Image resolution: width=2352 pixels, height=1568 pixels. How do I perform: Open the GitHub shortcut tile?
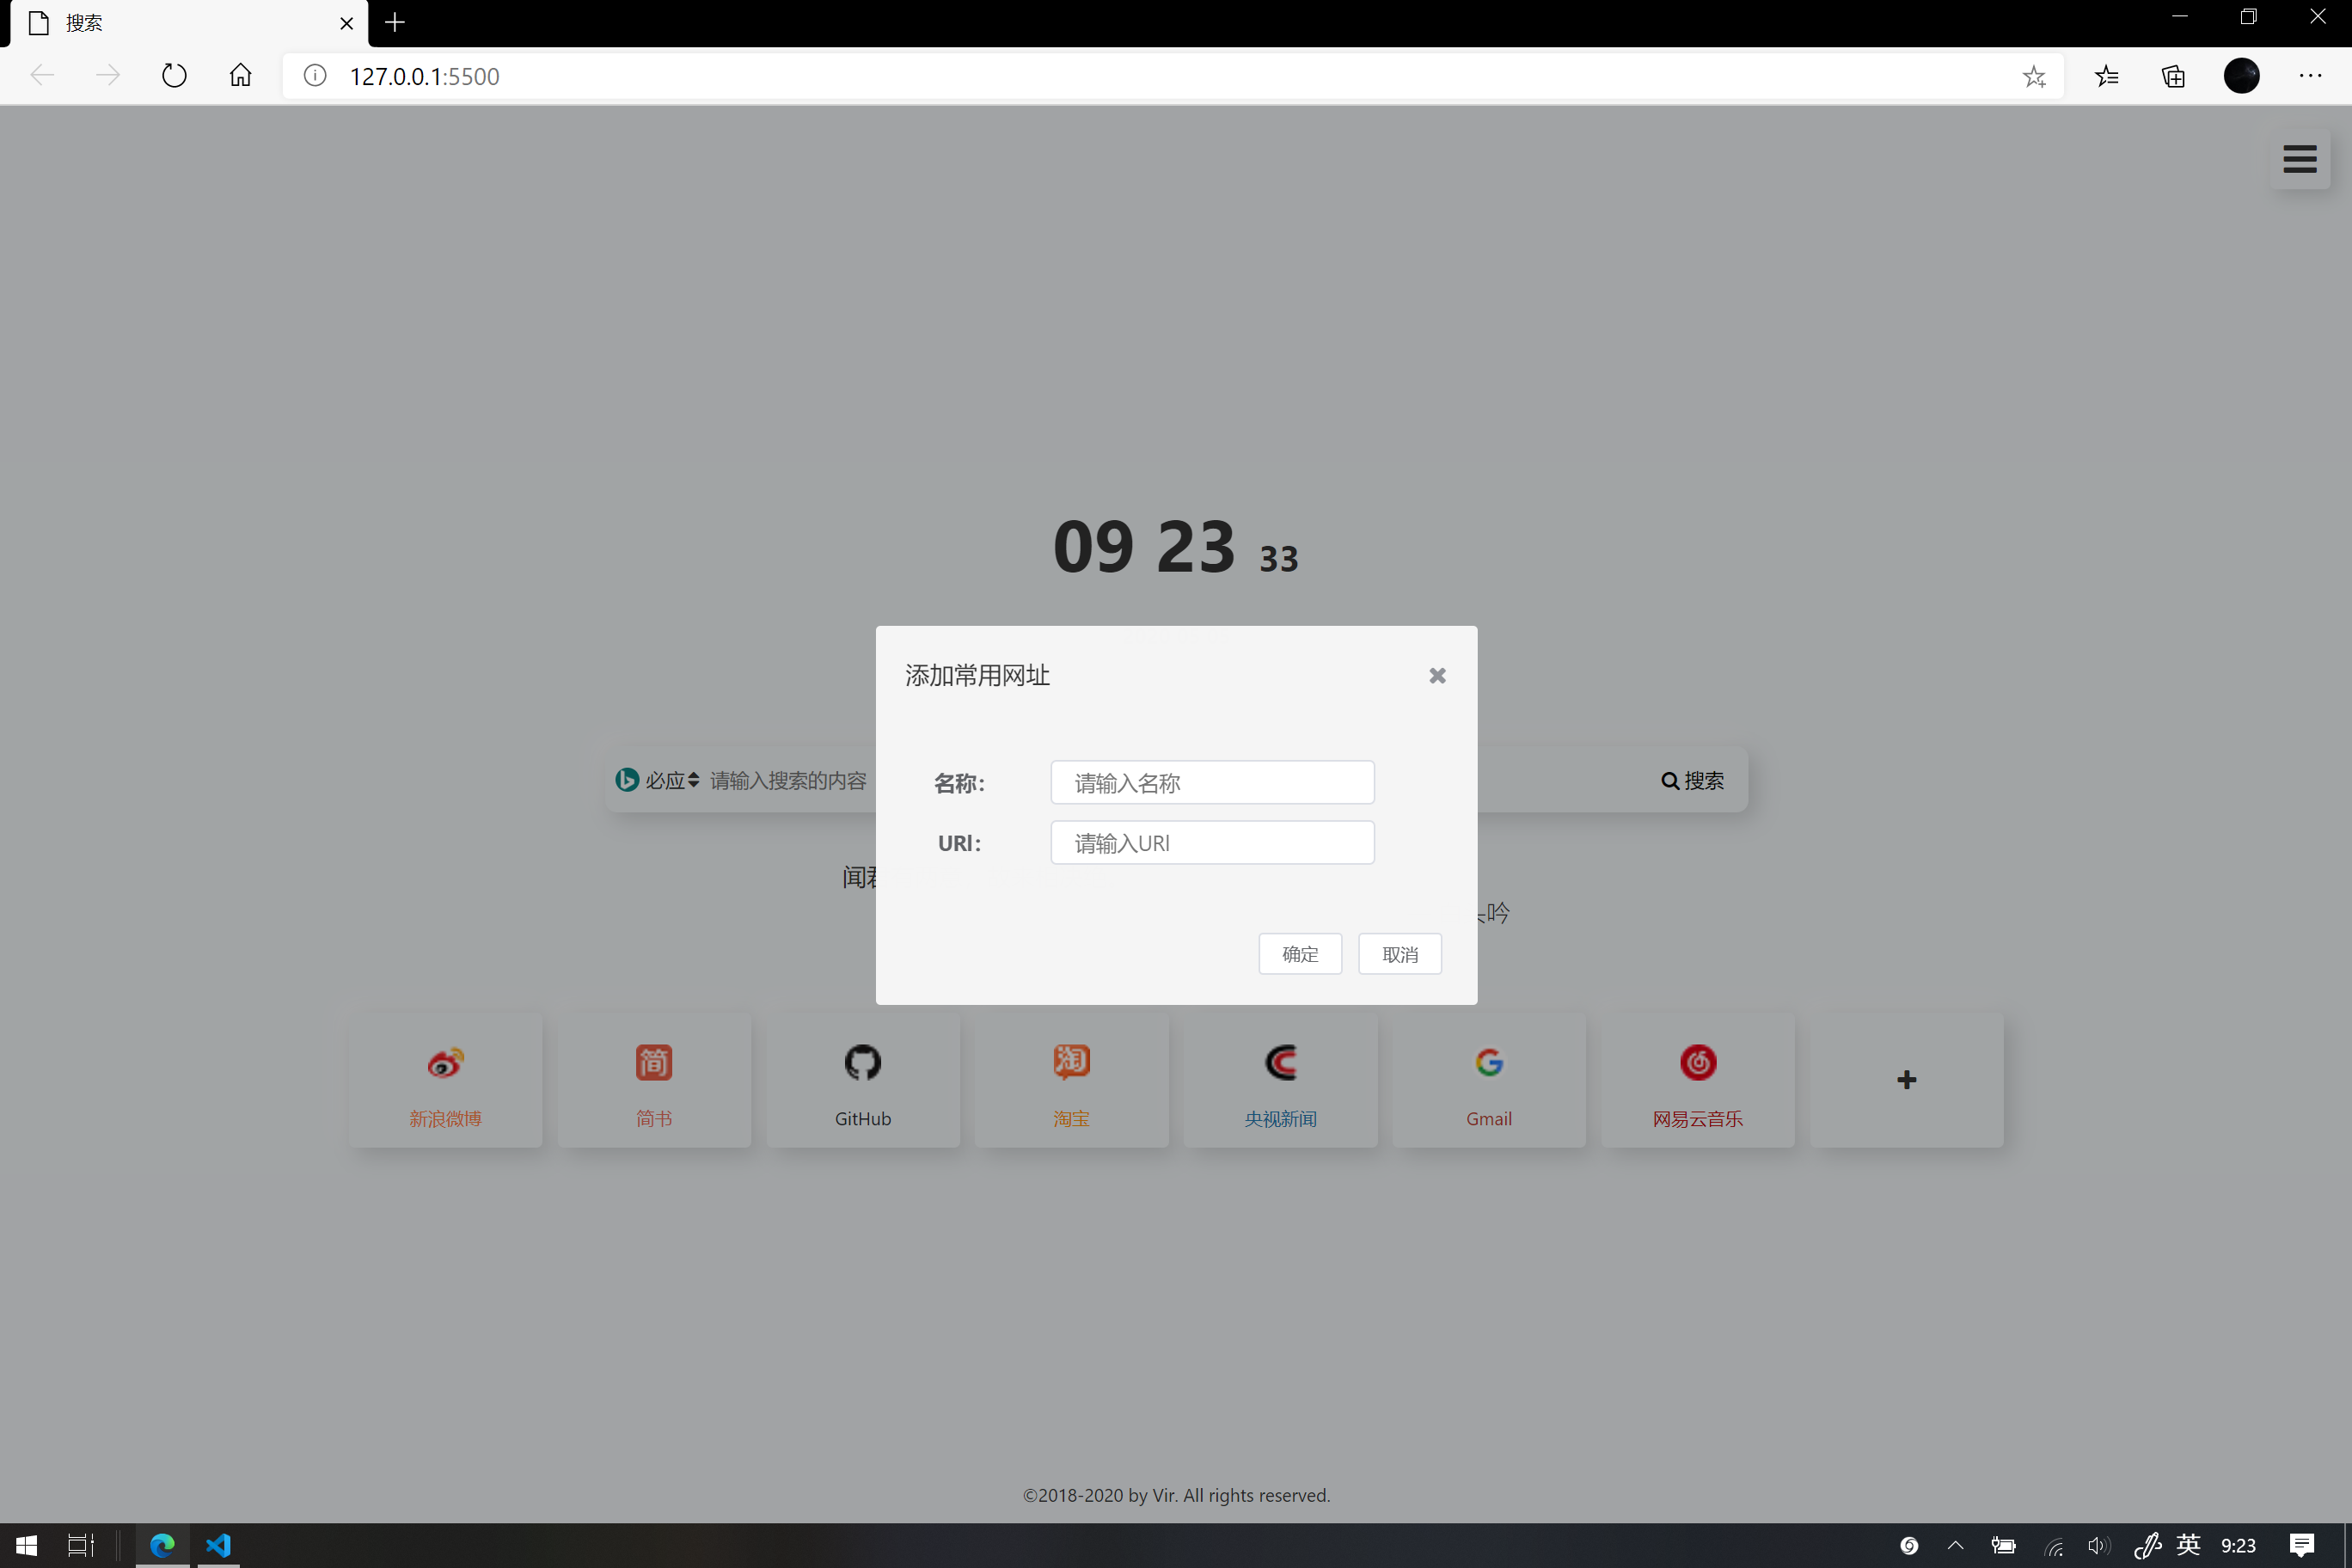[x=862, y=1081]
